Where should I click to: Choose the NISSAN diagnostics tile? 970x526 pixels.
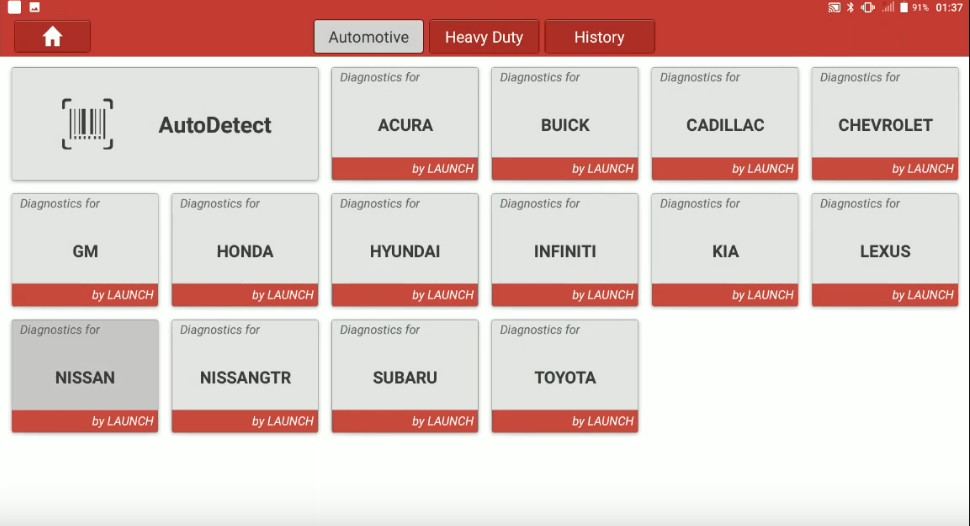coord(85,376)
